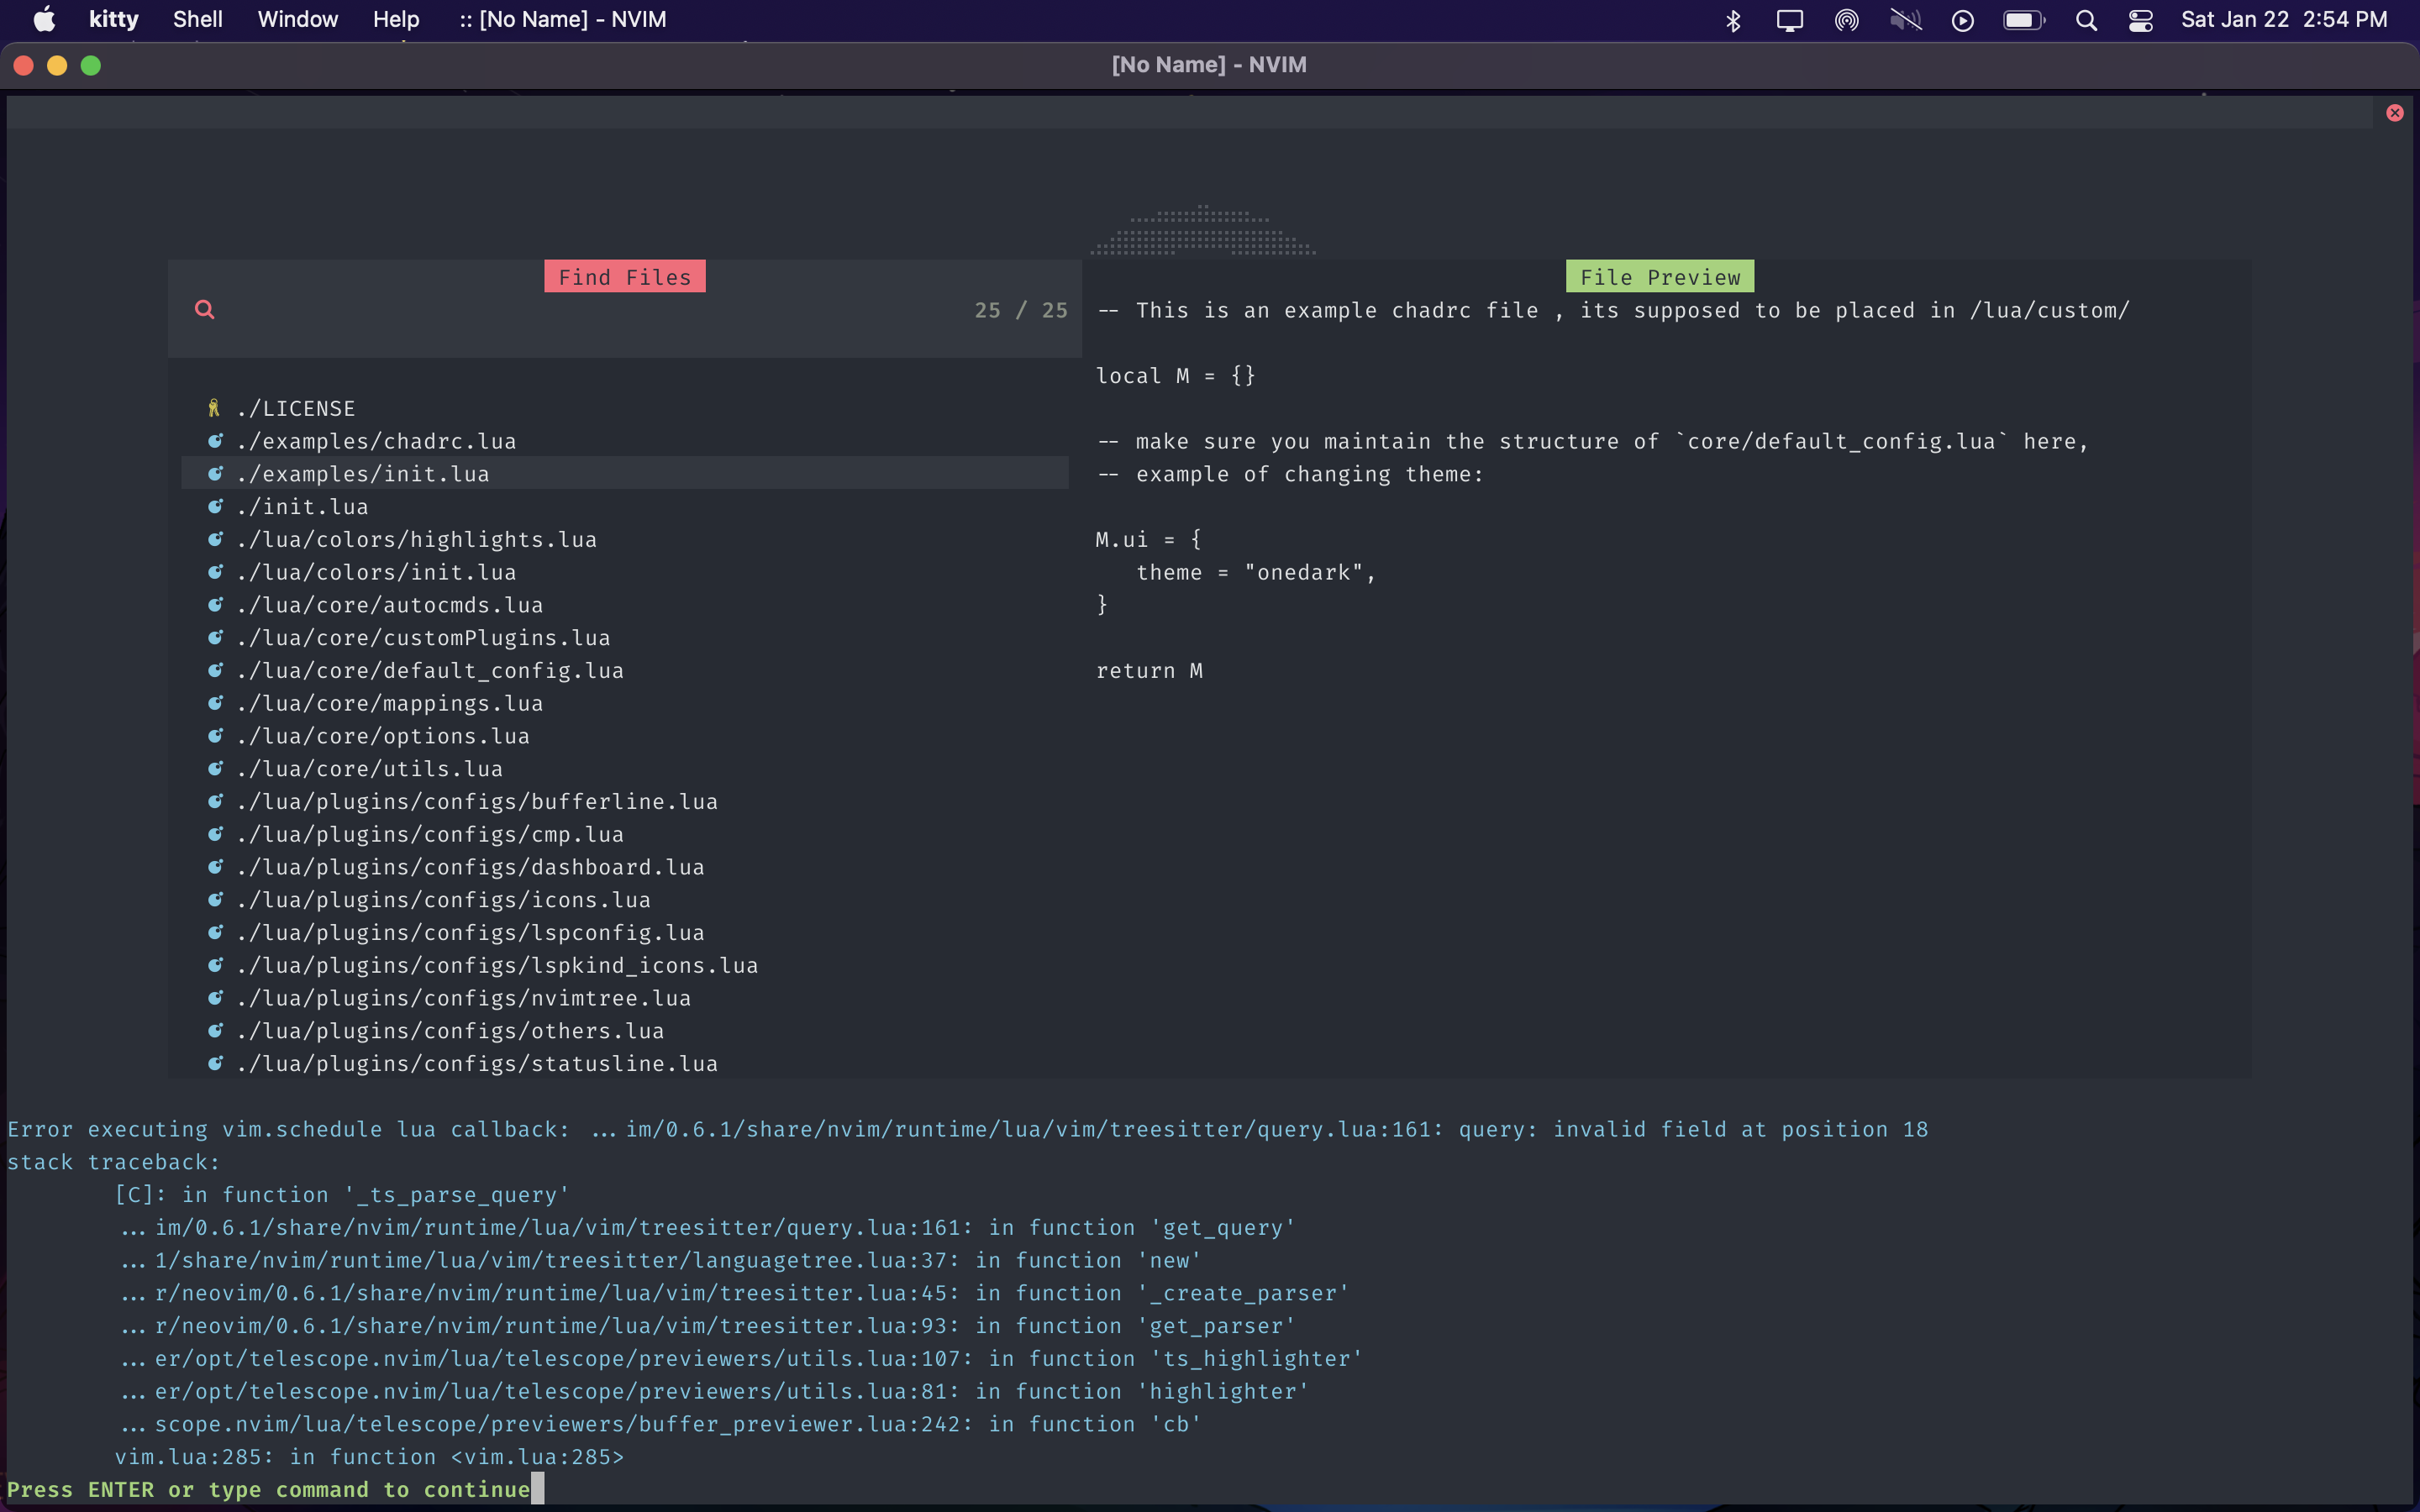
Task: Click lua icon beside ./lua/core/options.lua
Action: [214, 736]
